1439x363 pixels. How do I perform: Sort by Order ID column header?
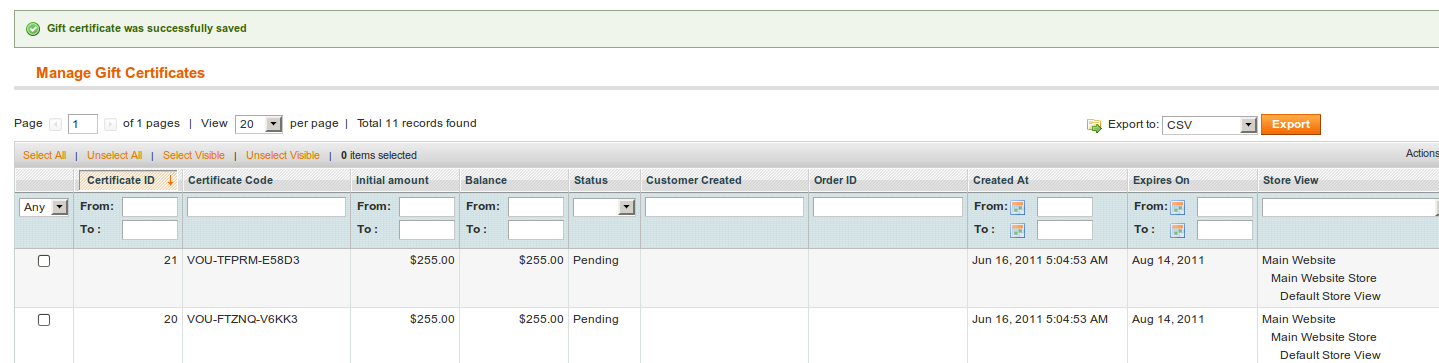point(835,181)
